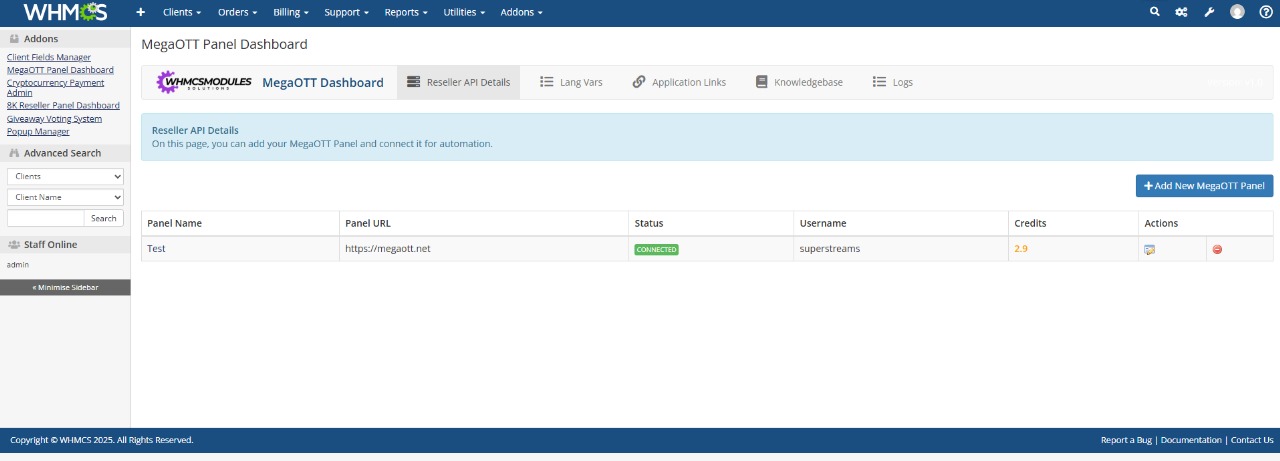
Task: Switch to the Lang Vars tab
Action: [x=571, y=82]
